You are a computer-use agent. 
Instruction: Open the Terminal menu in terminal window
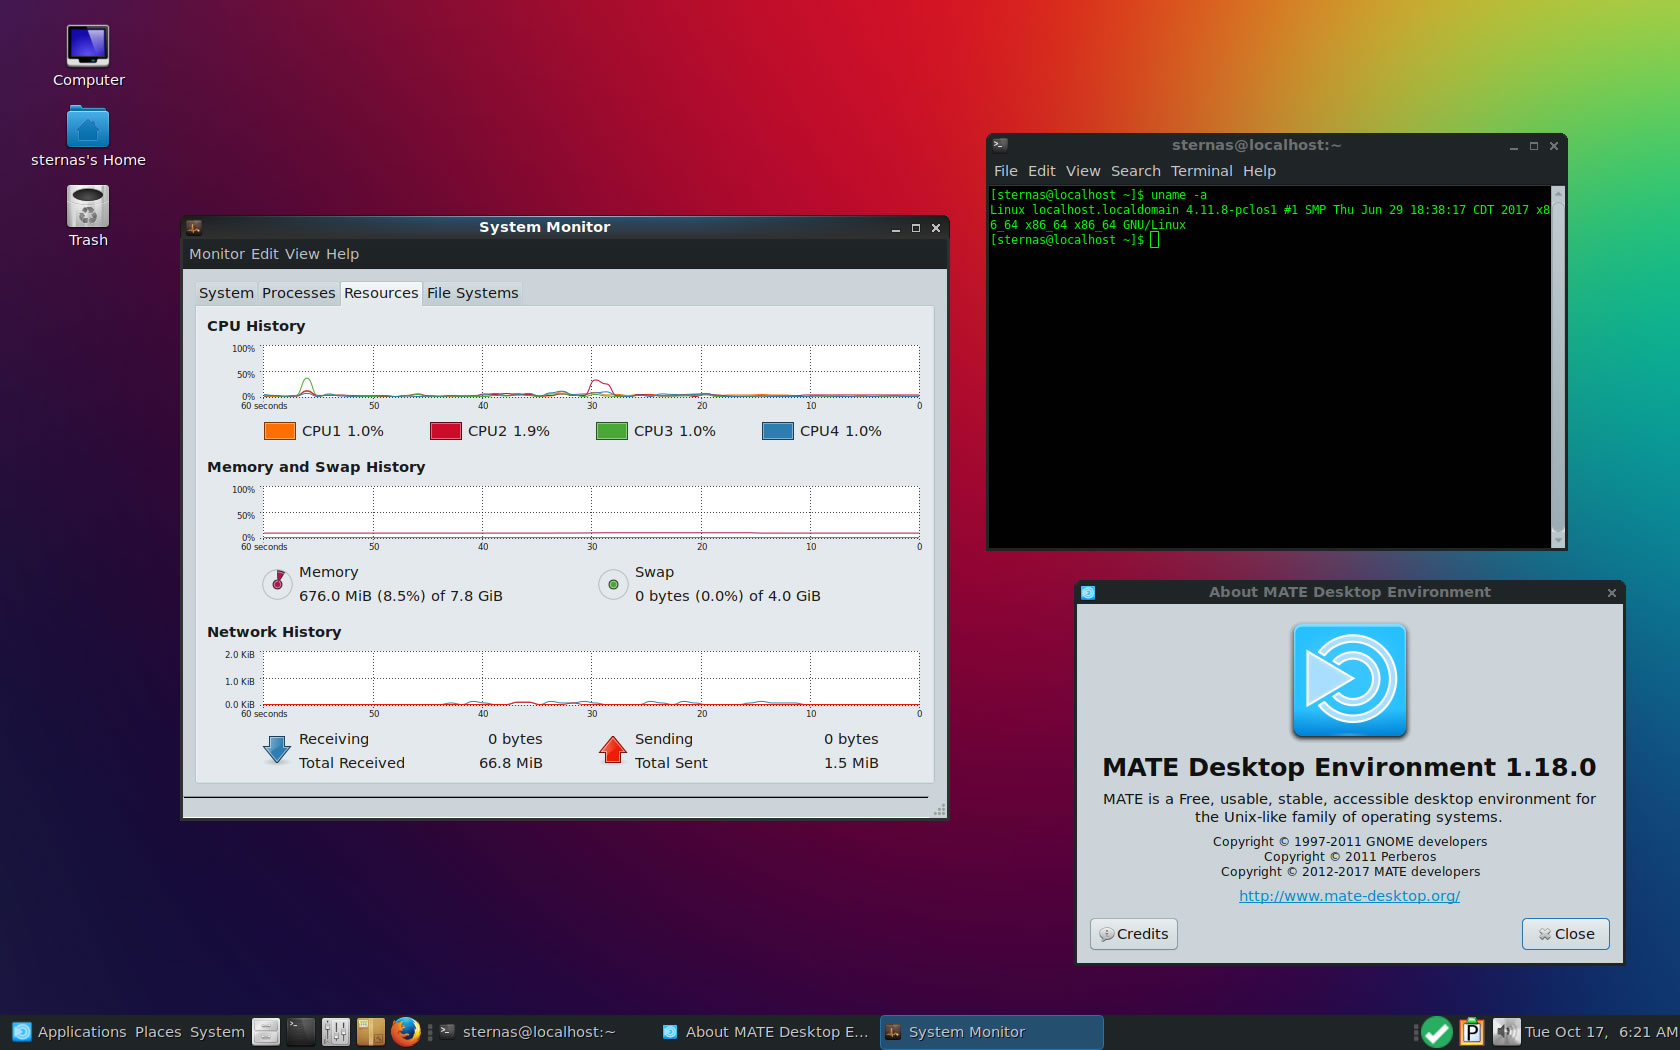tap(1202, 171)
